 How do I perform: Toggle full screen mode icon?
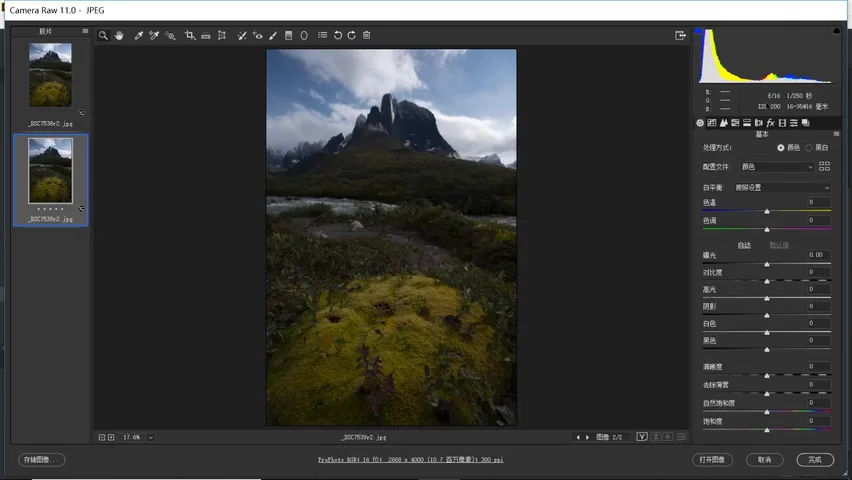coord(680,35)
